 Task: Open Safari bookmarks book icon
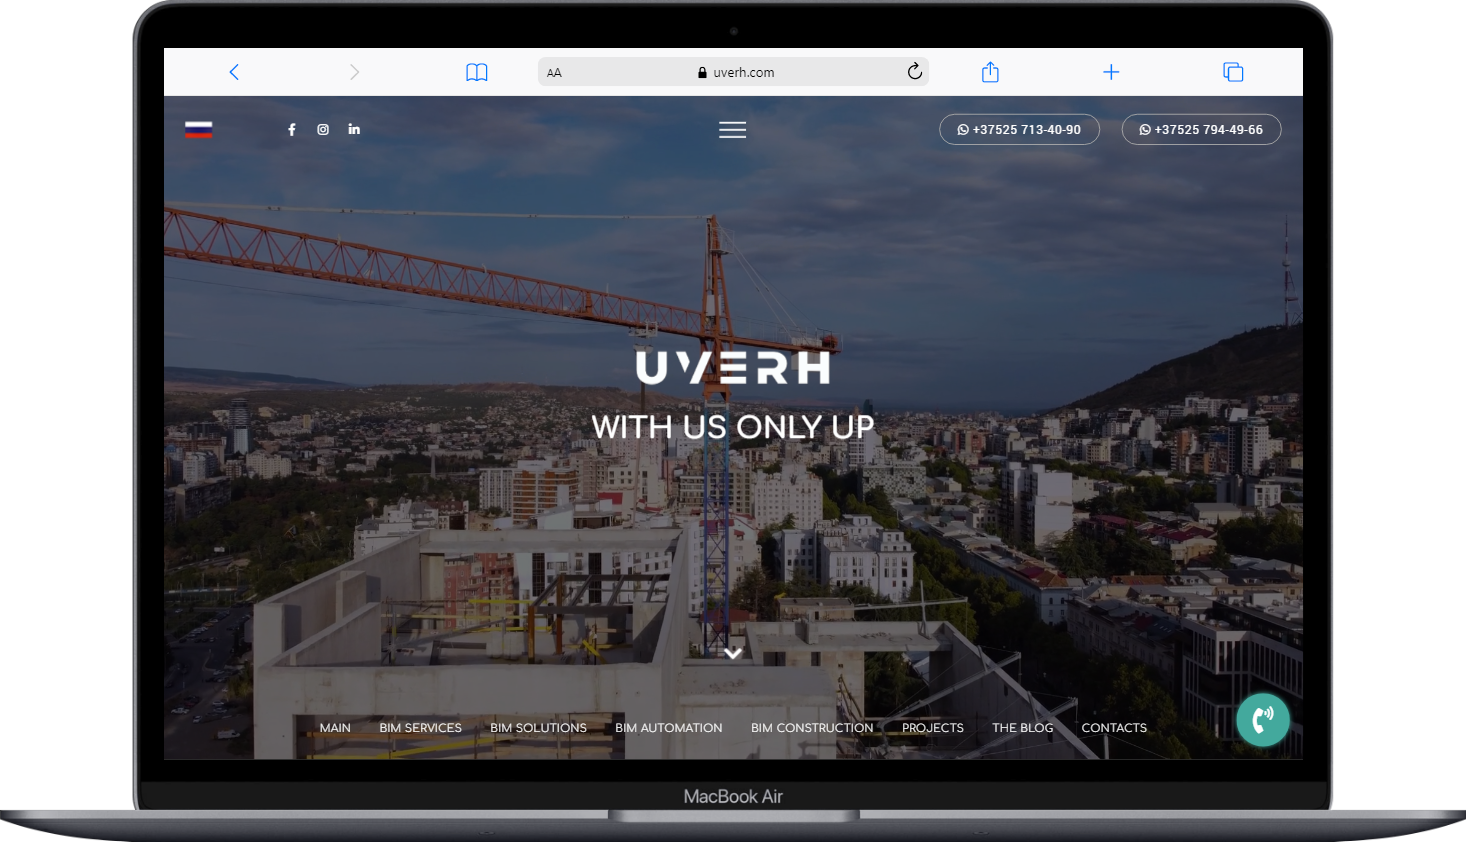point(477,72)
